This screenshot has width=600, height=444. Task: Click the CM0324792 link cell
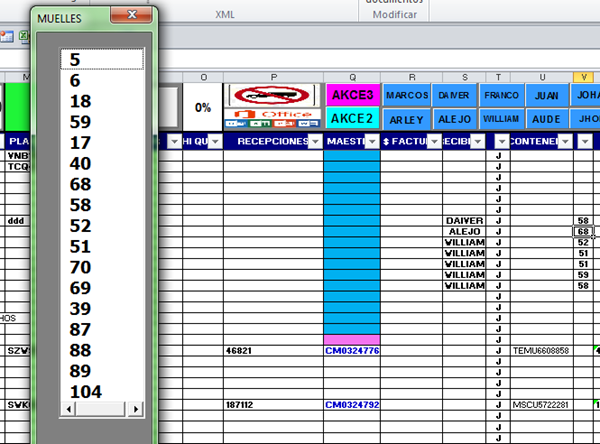[352, 405]
